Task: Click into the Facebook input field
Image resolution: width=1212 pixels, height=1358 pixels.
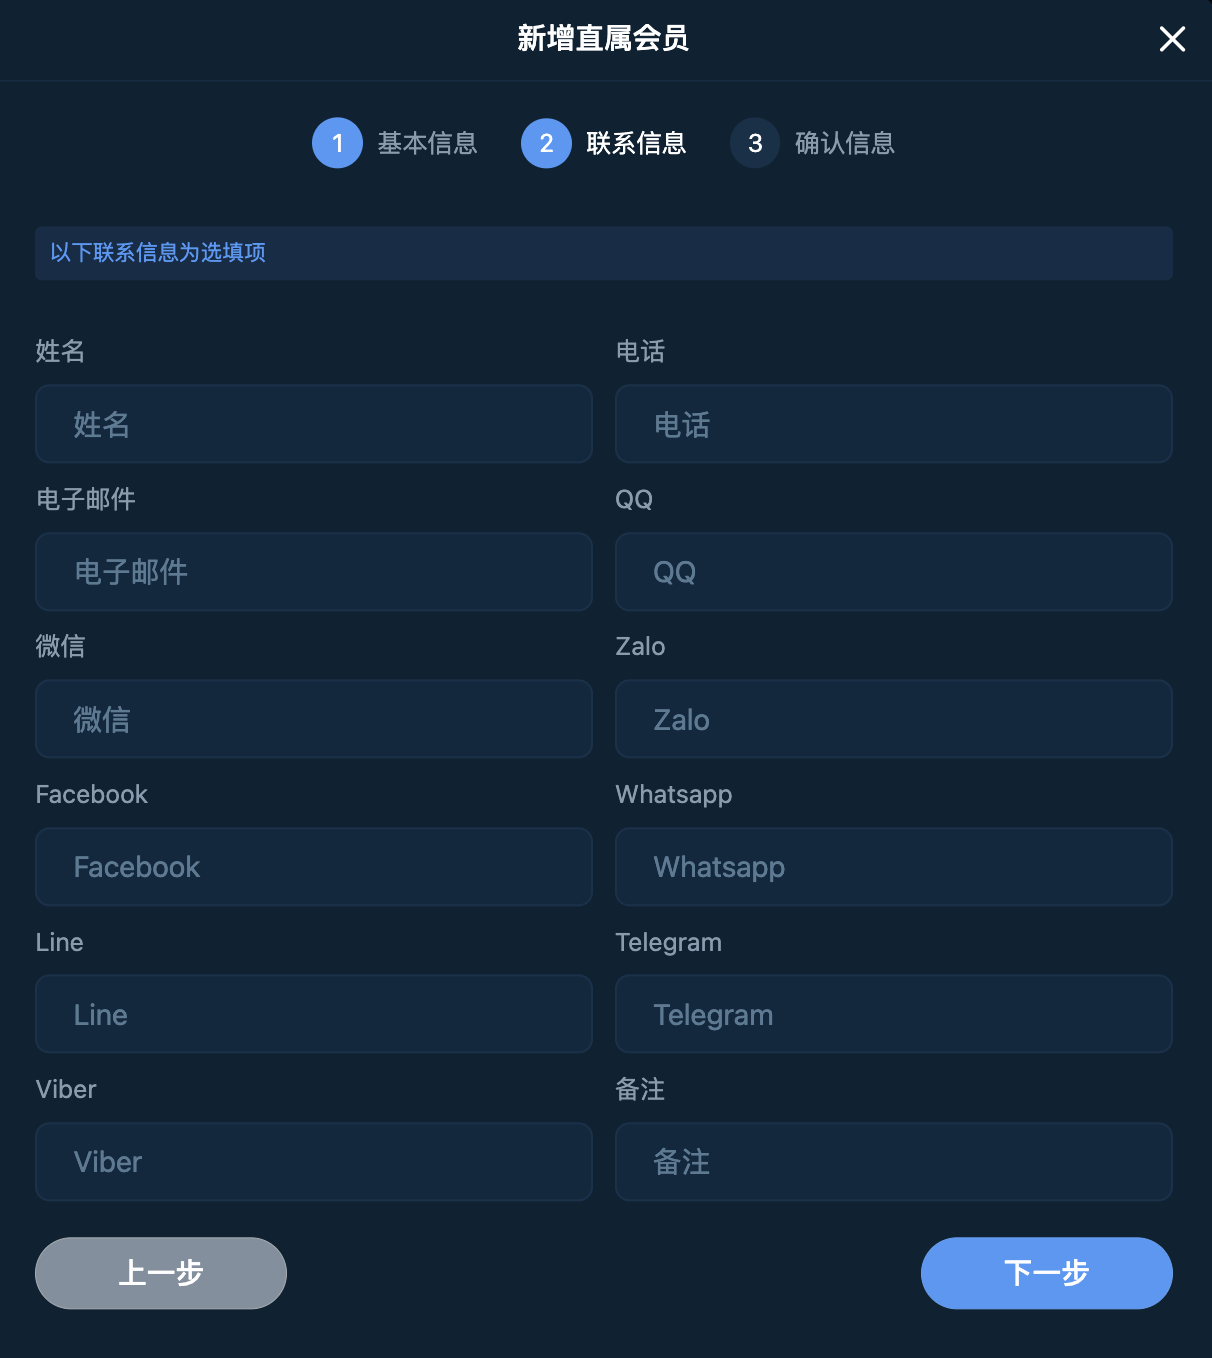Action: 314,867
